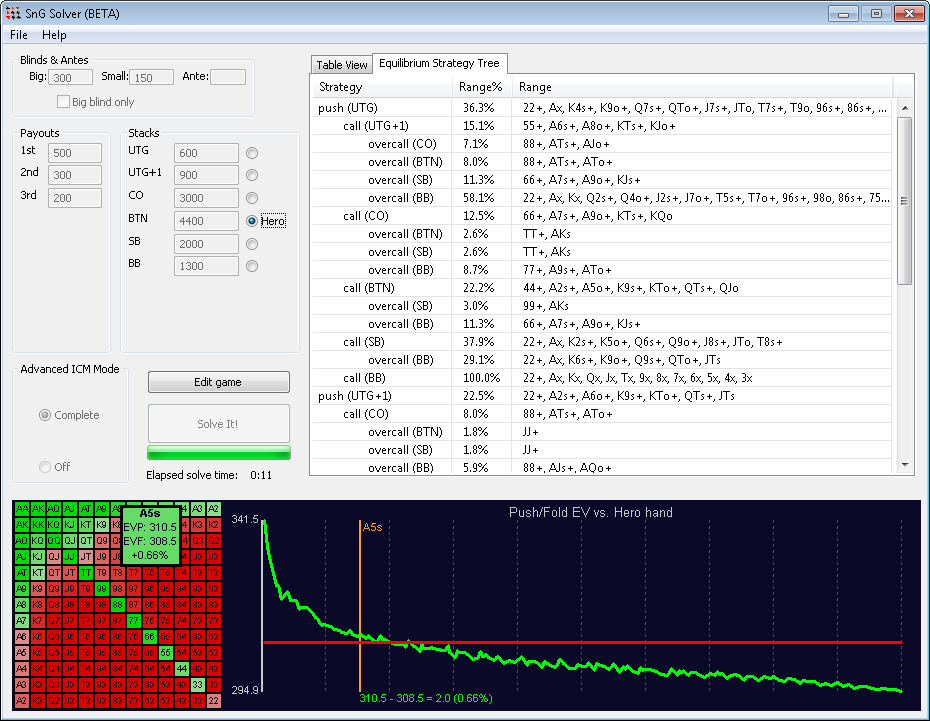Click the BTN stack input field
This screenshot has width=930, height=721.
[x=205, y=221]
